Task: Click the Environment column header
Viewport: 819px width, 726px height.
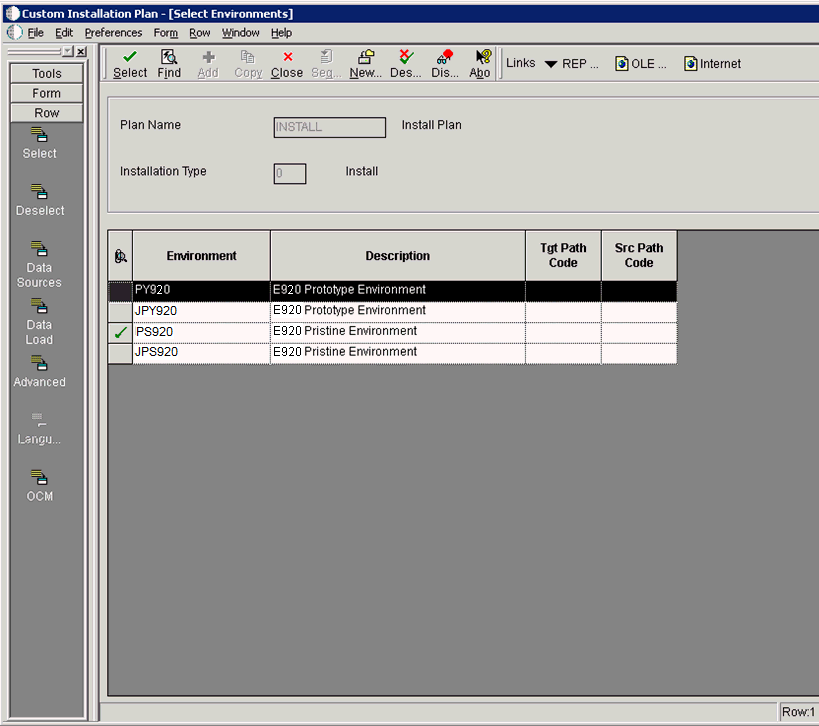Action: coord(201,256)
